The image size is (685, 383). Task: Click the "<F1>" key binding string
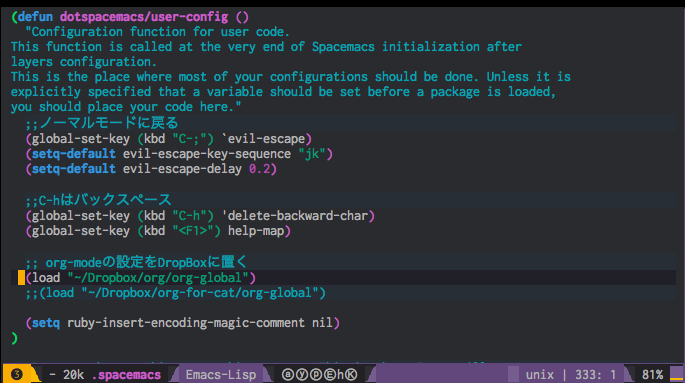tap(193, 231)
